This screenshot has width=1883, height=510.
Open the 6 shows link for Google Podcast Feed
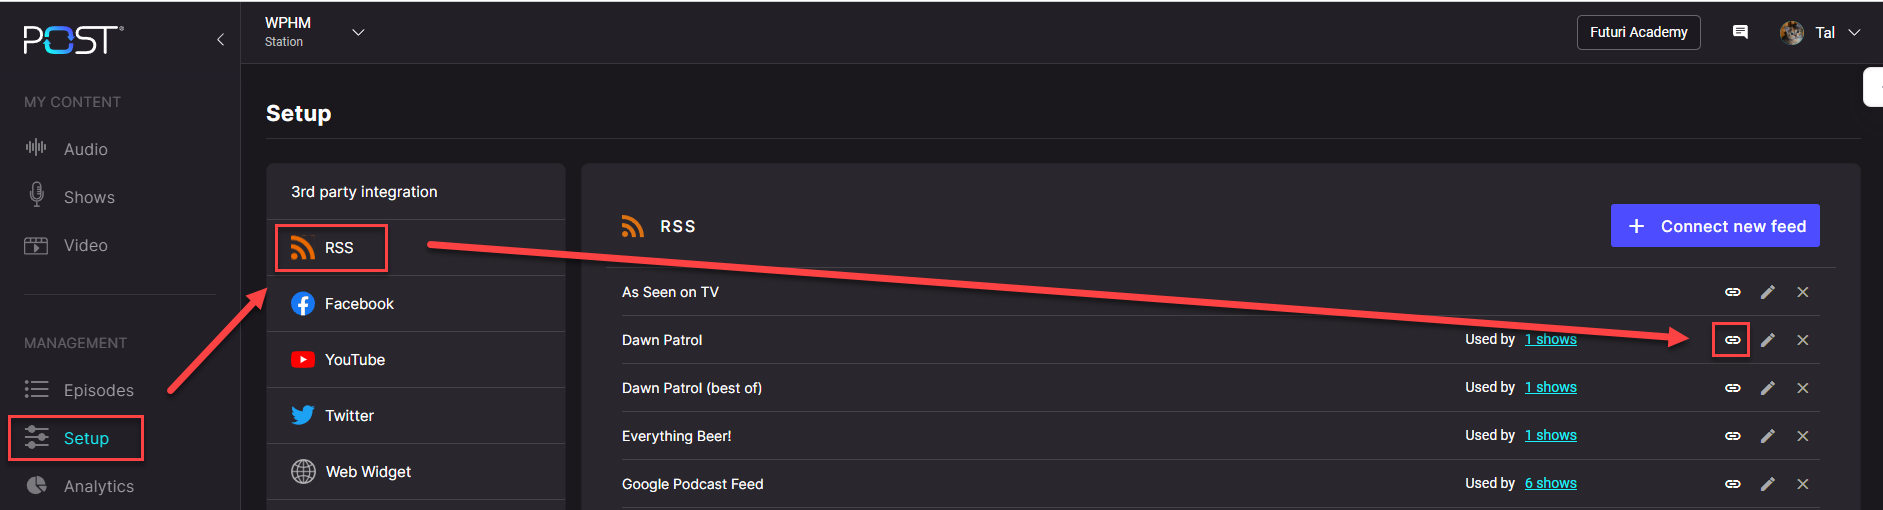(x=1550, y=484)
